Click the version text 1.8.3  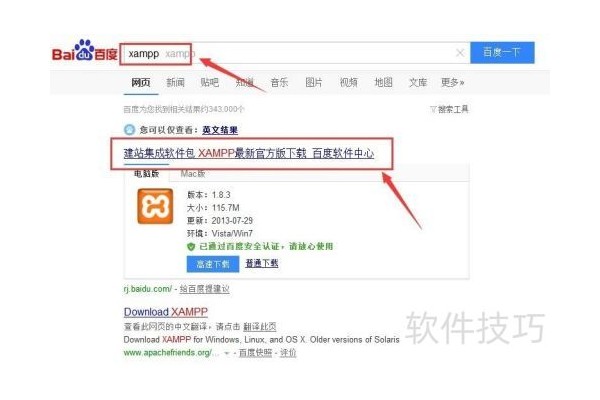click(x=221, y=195)
